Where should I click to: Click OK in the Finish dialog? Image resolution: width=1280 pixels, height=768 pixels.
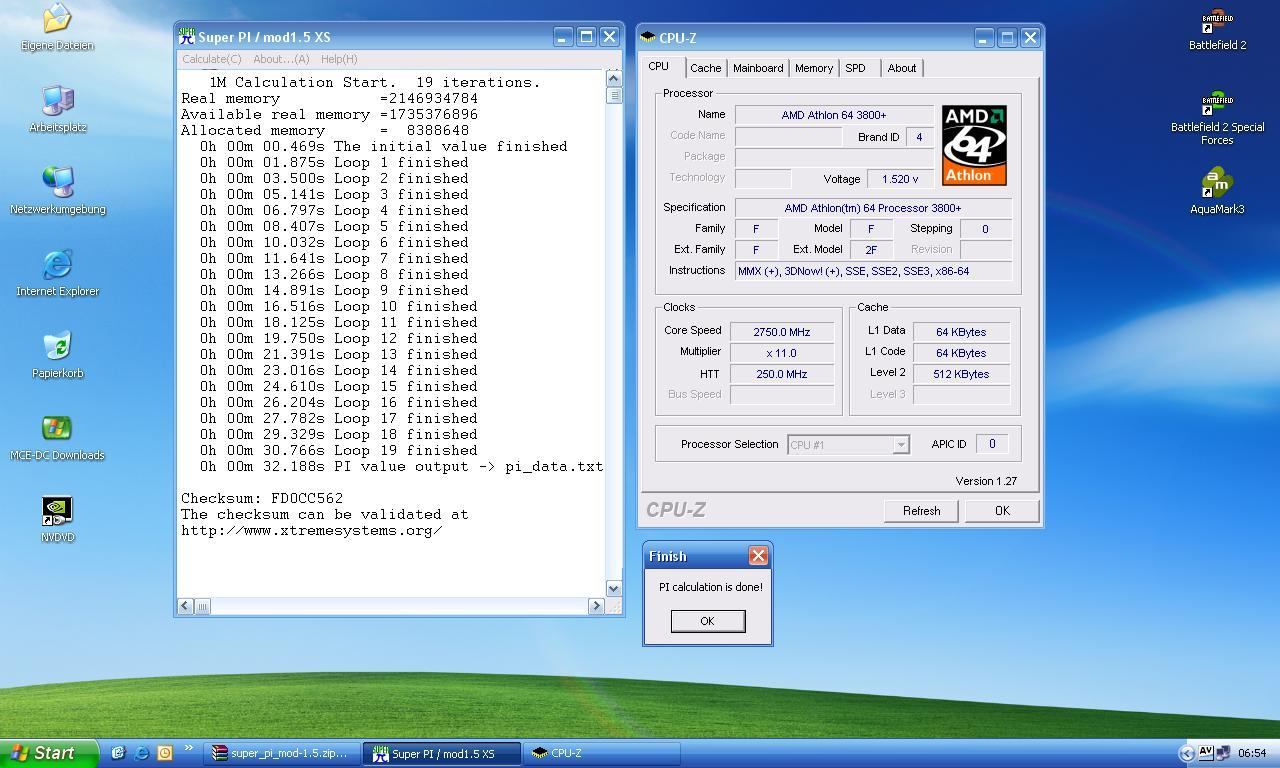pos(707,621)
